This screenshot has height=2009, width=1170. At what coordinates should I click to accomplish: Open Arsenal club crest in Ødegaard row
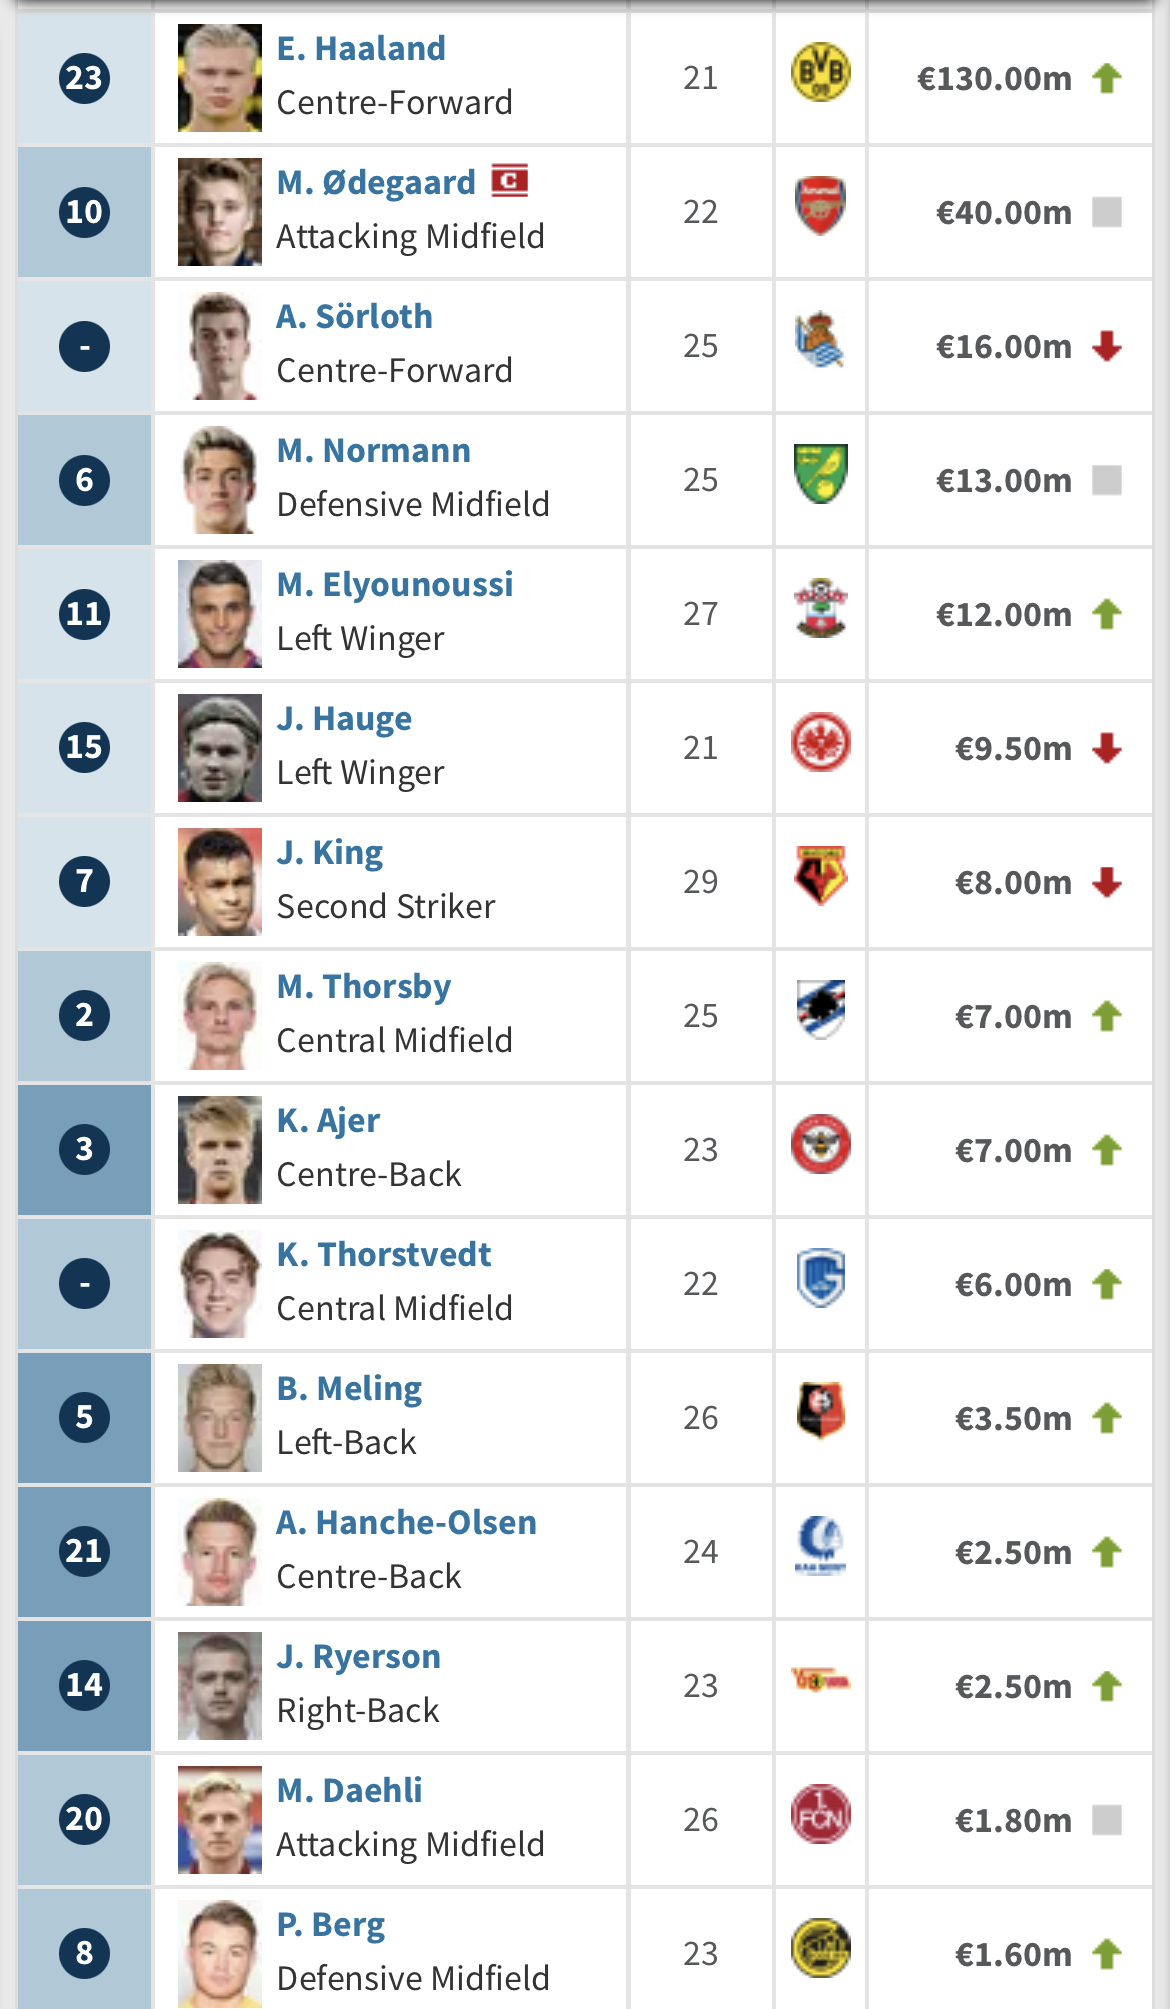coord(820,207)
